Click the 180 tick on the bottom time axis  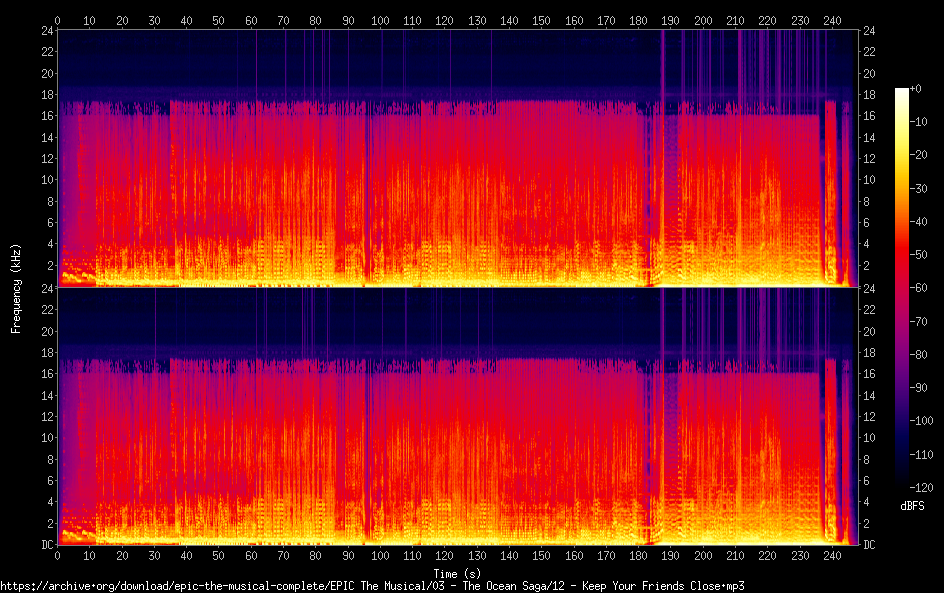[x=638, y=555]
